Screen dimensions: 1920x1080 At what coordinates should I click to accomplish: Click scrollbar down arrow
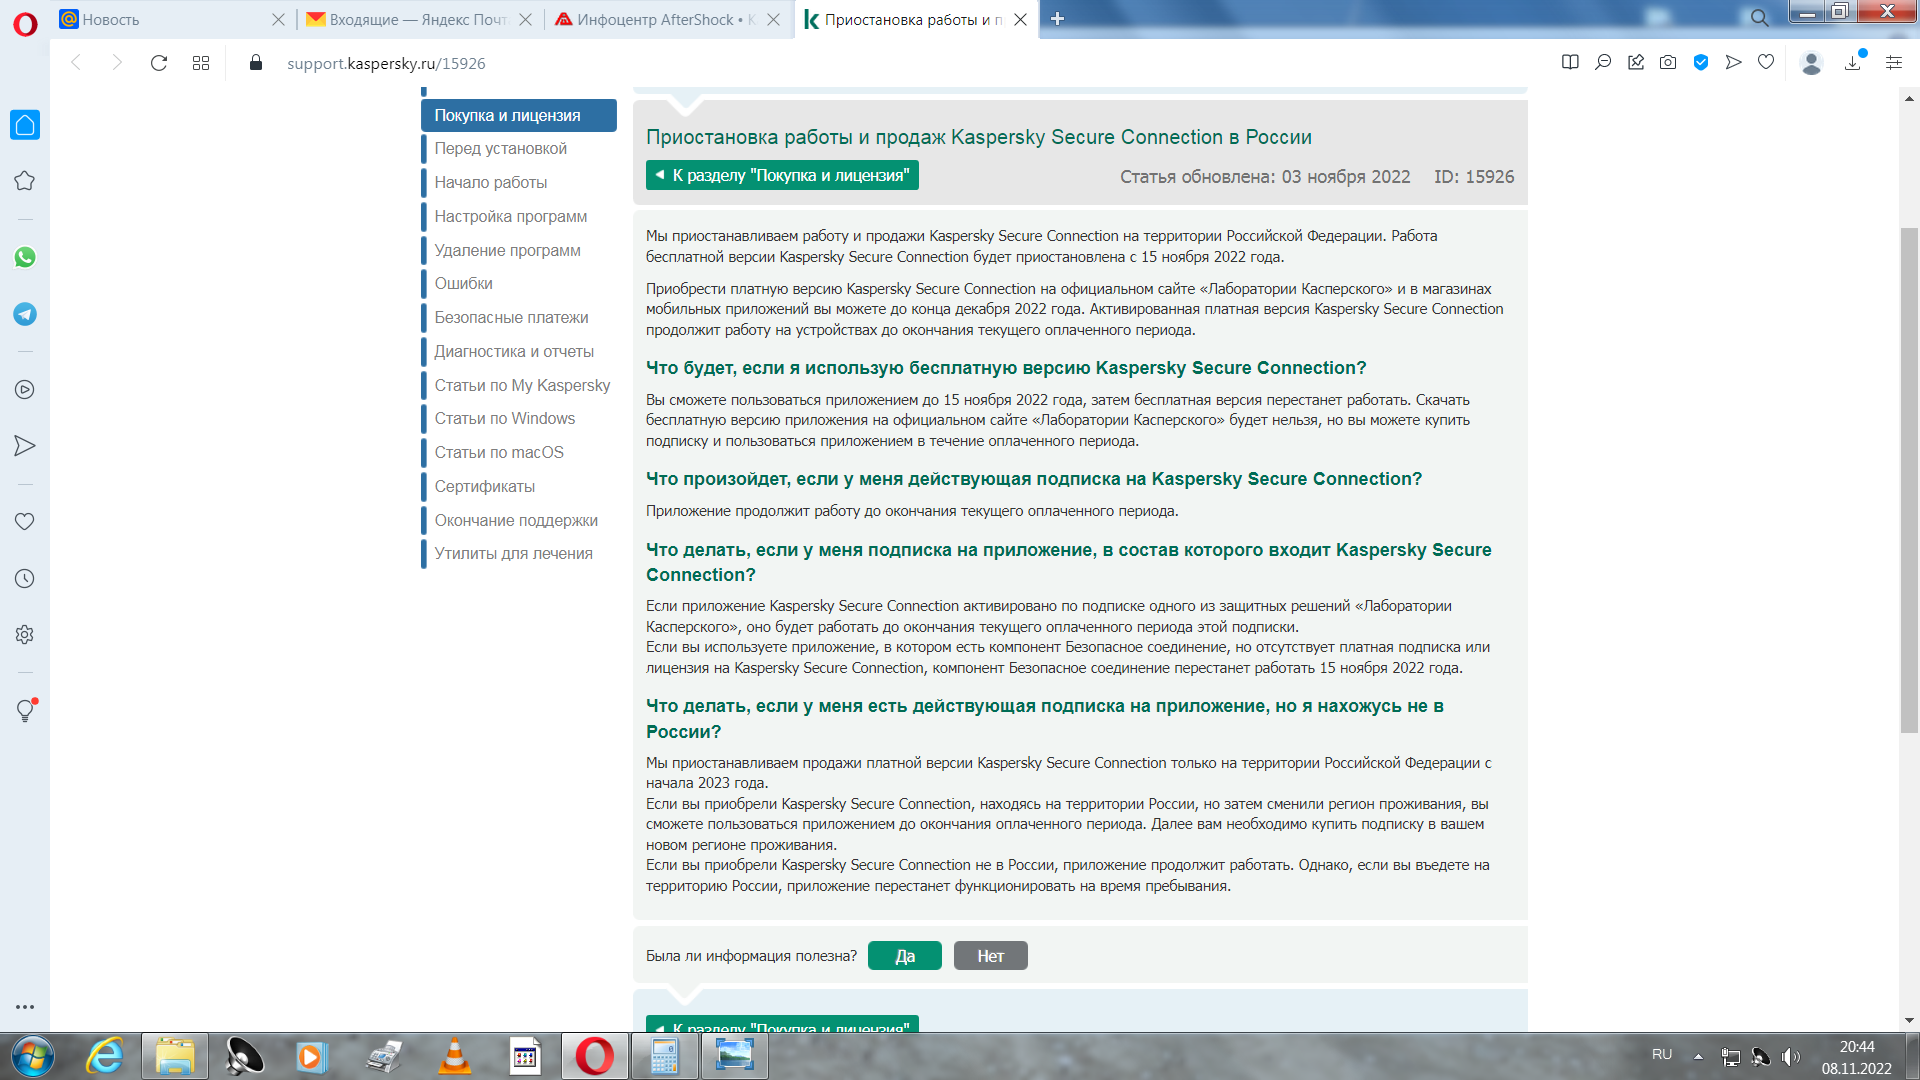point(1909,1020)
